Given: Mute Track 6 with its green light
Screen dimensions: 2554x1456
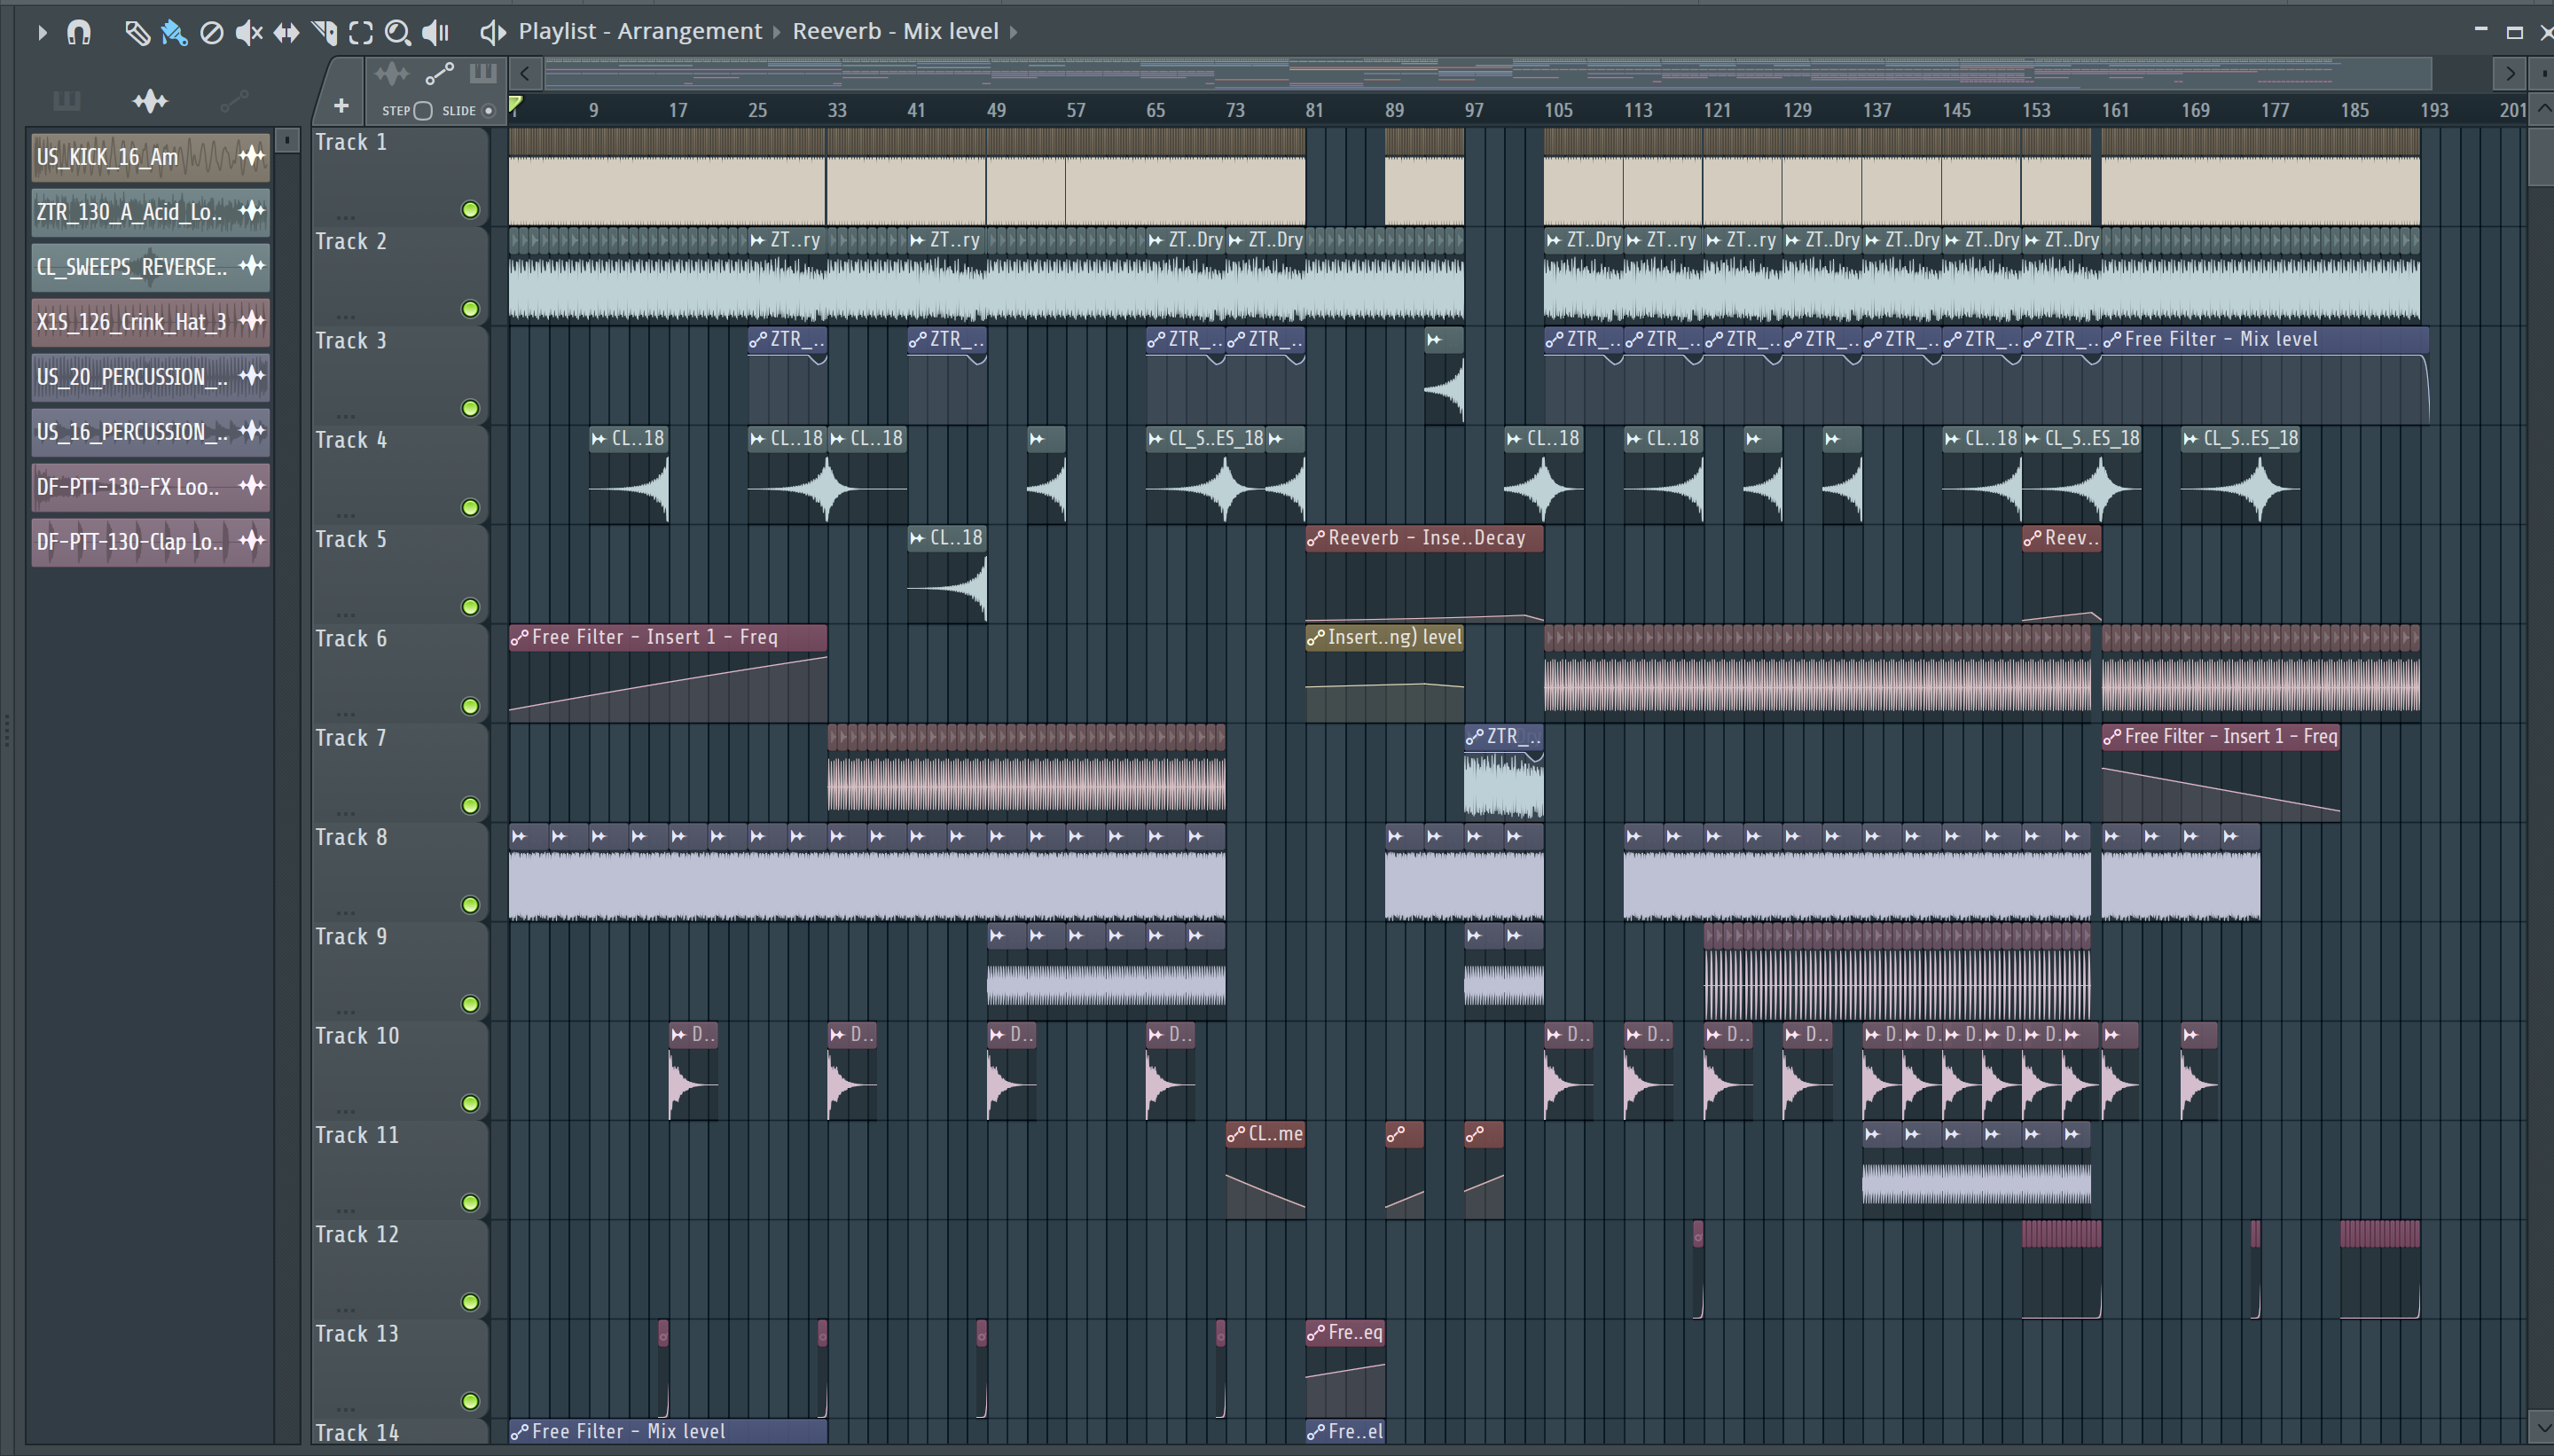Looking at the screenshot, I should [x=470, y=706].
